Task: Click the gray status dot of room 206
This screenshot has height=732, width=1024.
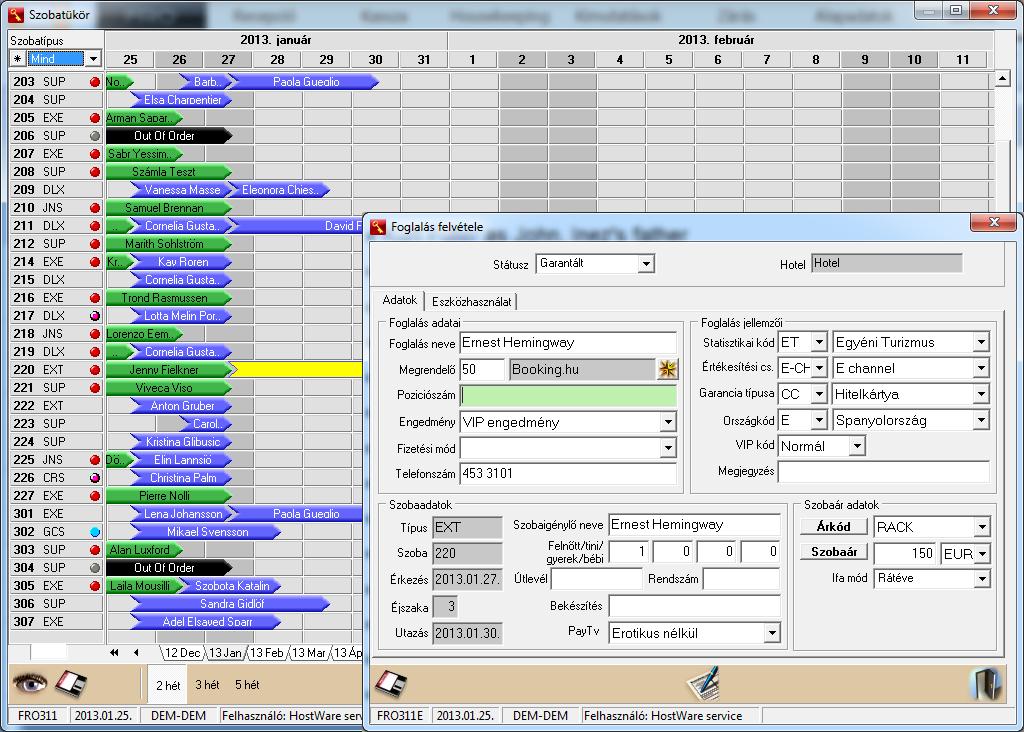Action: coord(95,136)
